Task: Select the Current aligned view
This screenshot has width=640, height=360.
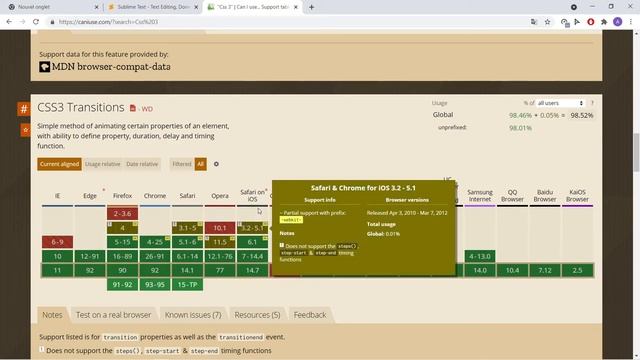Action: click(60, 164)
